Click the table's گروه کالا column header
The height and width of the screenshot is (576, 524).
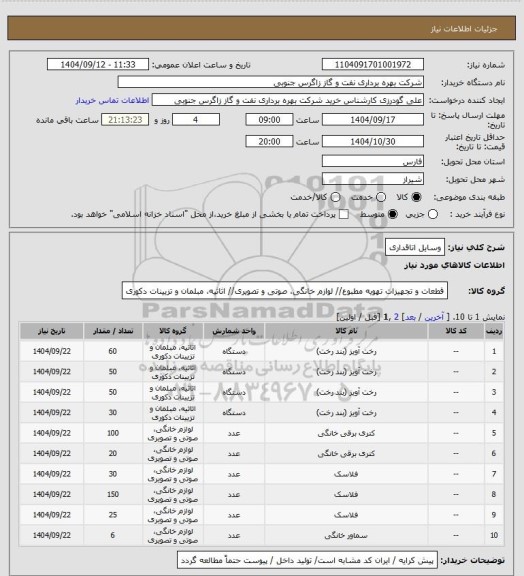click(x=173, y=331)
